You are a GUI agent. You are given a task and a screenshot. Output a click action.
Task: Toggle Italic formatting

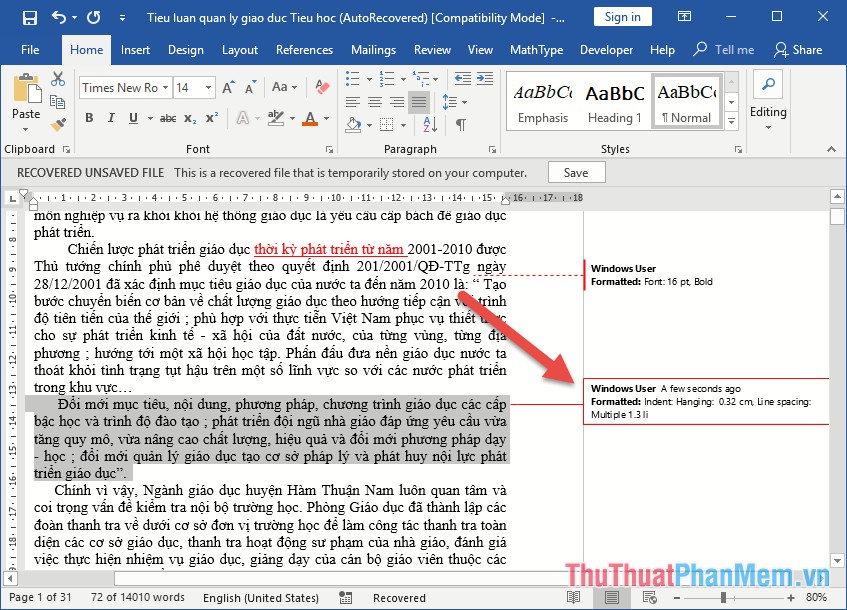[111, 118]
